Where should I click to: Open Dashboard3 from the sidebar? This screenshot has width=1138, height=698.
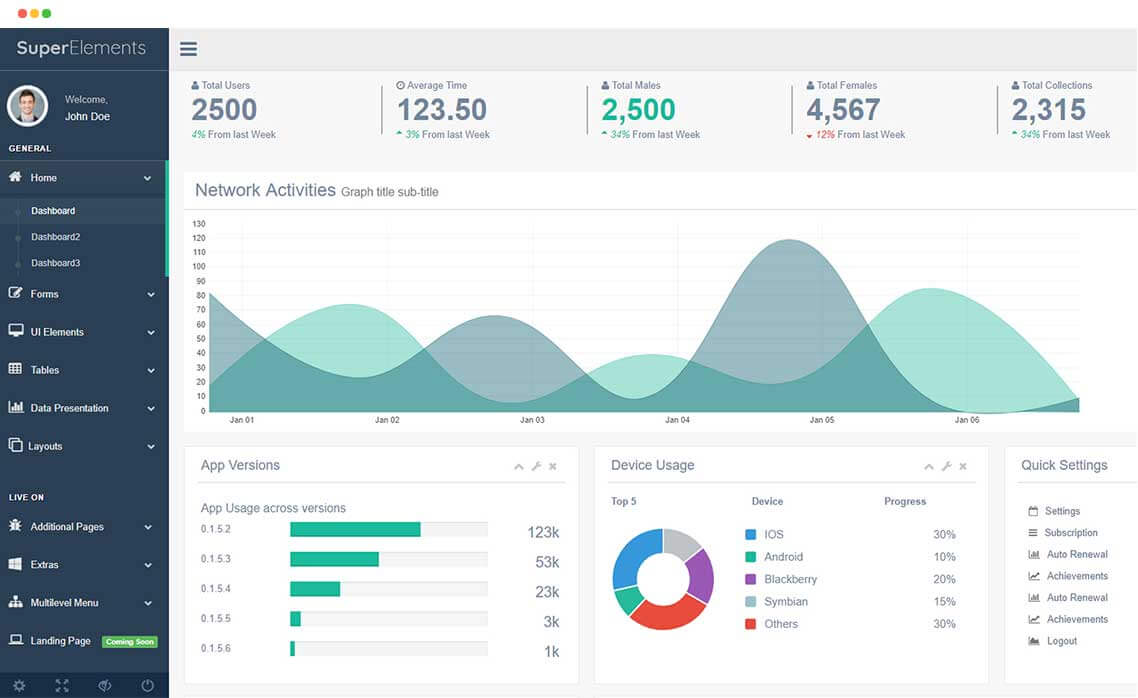(x=55, y=263)
